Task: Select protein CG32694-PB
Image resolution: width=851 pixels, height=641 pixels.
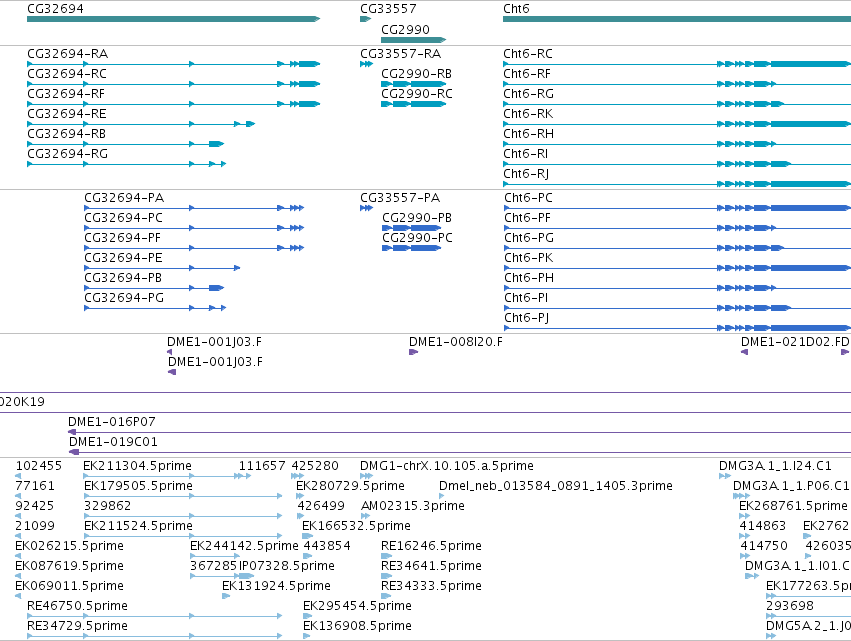Action: click(154, 288)
